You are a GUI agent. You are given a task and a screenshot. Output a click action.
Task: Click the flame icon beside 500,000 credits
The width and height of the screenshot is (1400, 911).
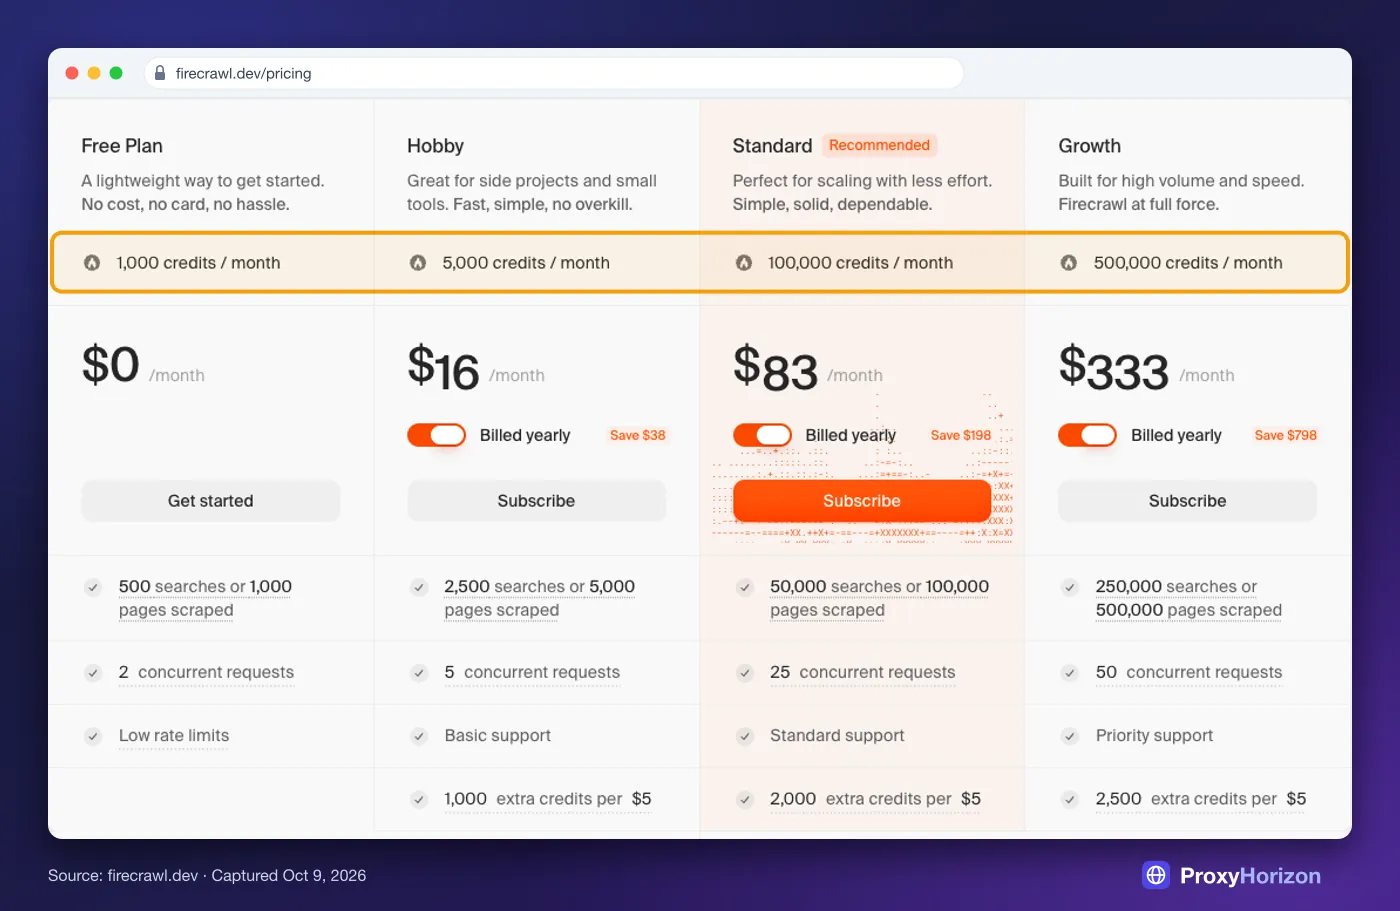[1069, 263]
